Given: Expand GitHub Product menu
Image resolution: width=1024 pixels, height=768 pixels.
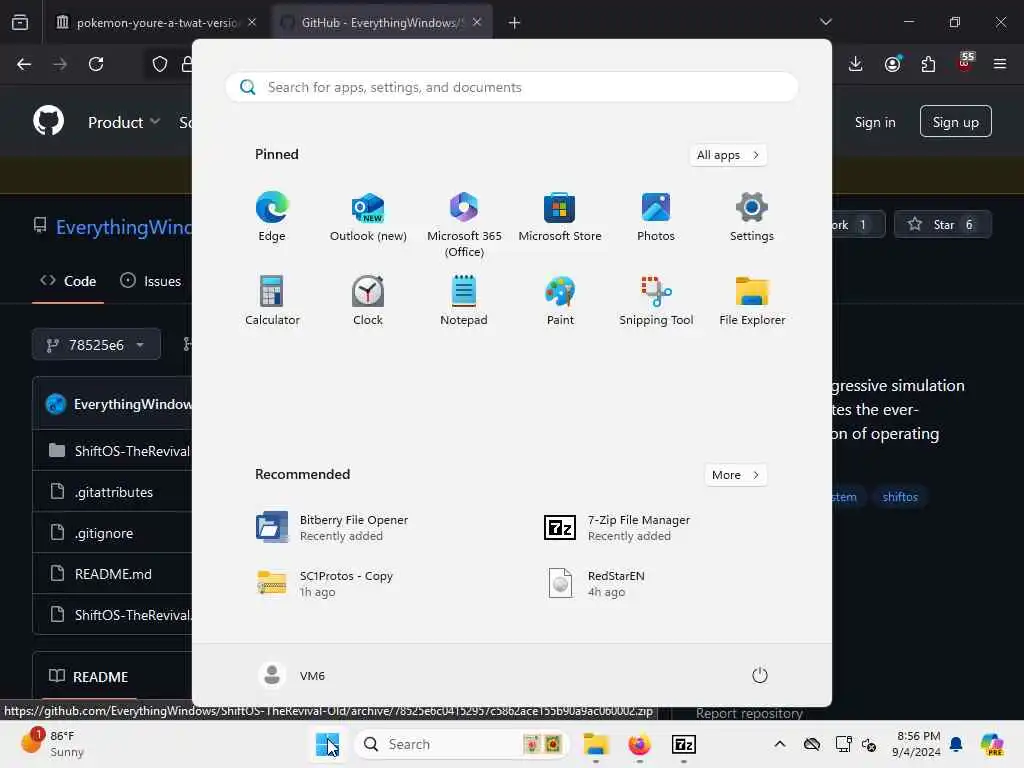Looking at the screenshot, I should click(124, 122).
